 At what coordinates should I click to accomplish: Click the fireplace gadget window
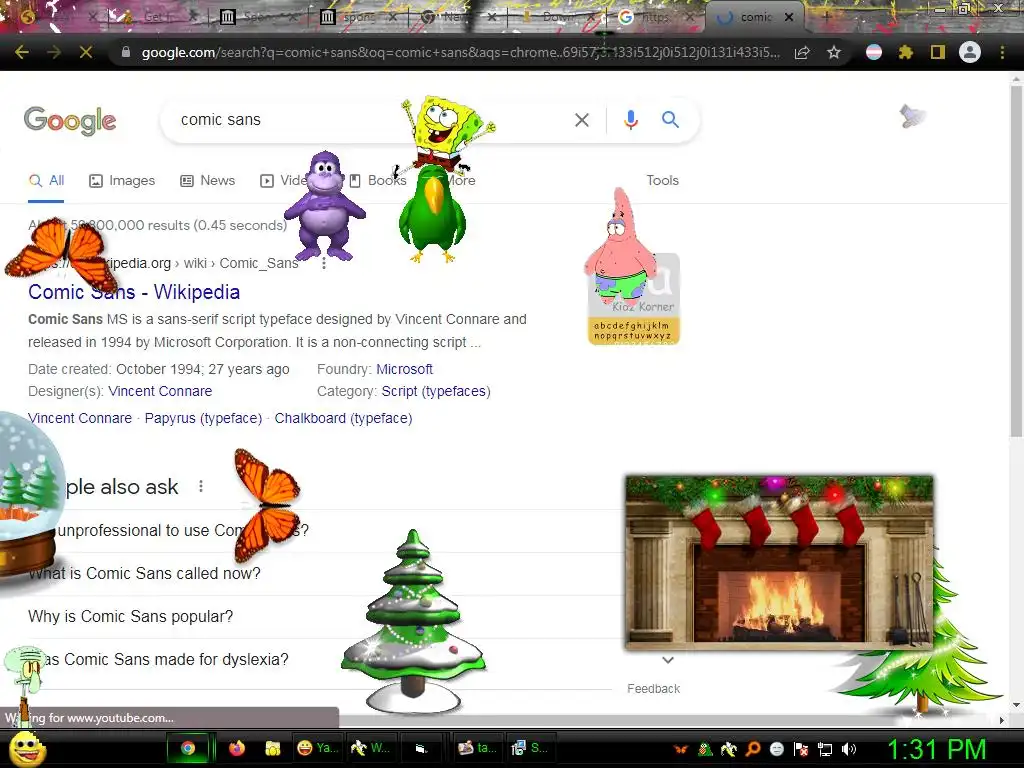click(x=779, y=562)
